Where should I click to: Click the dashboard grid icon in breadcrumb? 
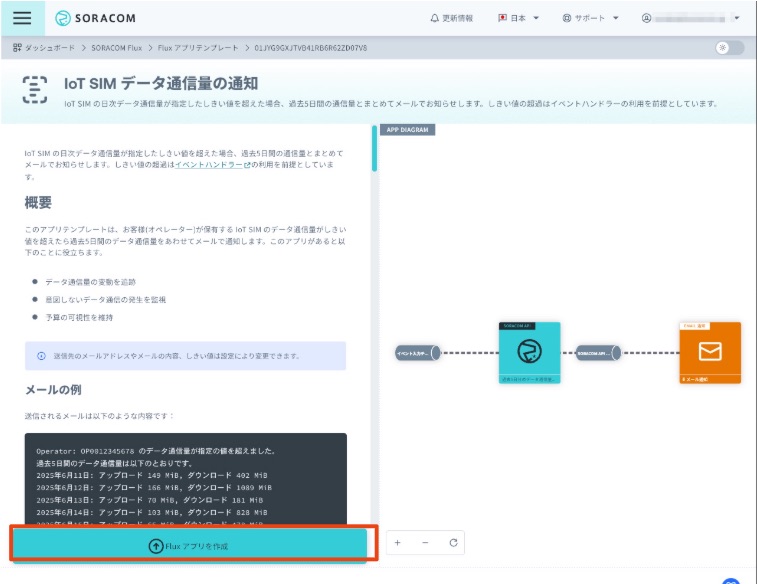pyautogui.click(x=17, y=48)
